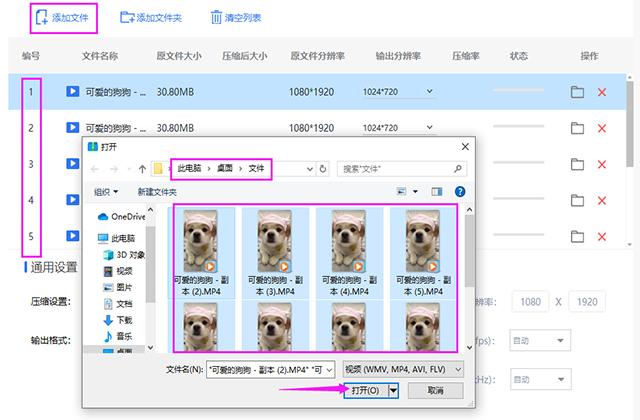
Task: Click the blue help question icon
Action: point(460,191)
